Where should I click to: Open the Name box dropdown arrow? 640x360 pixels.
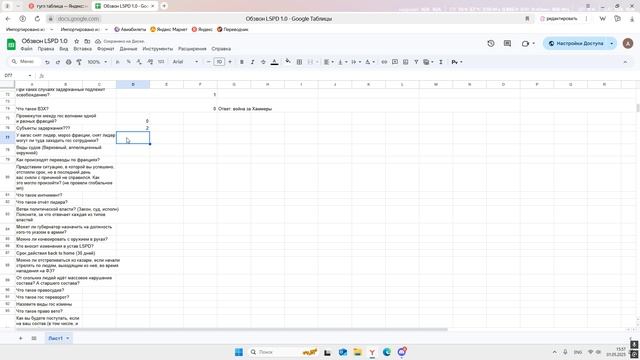[x=29, y=76]
